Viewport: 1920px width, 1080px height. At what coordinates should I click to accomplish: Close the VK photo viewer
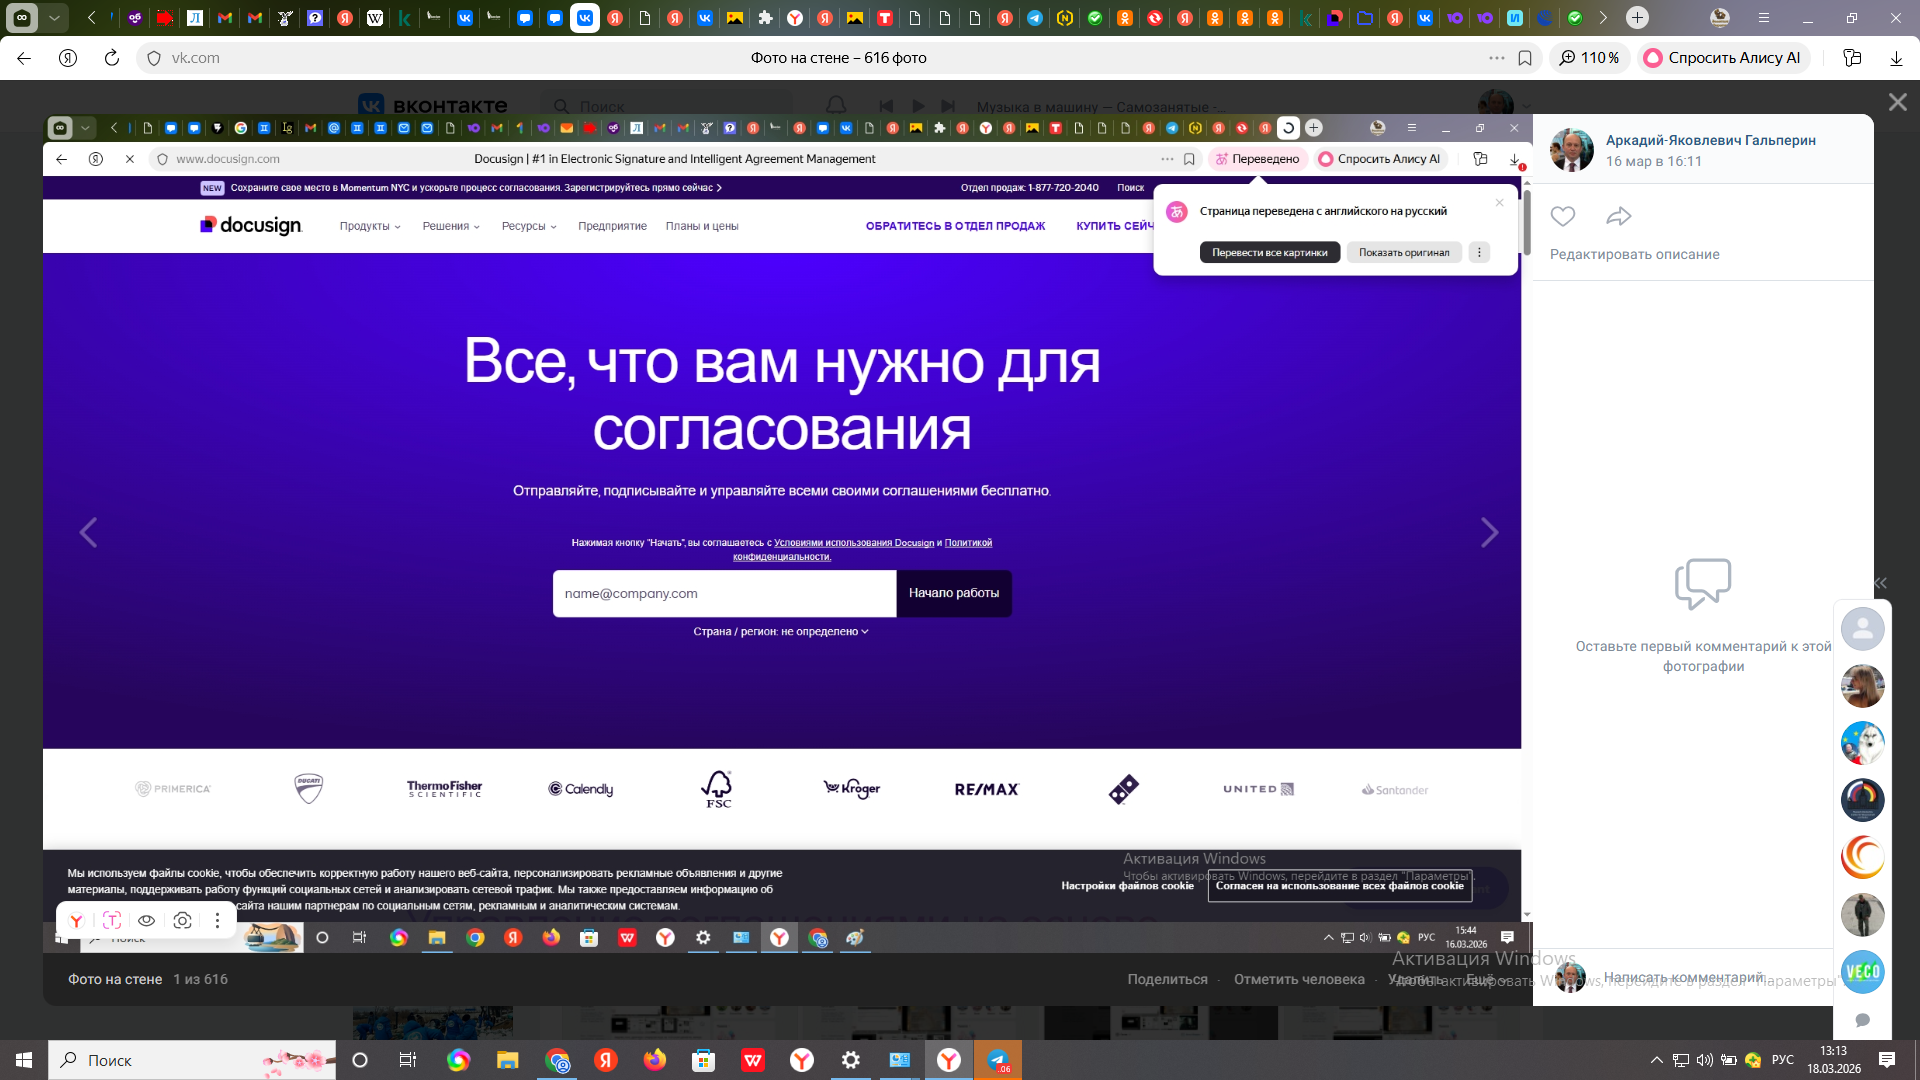click(x=1897, y=102)
